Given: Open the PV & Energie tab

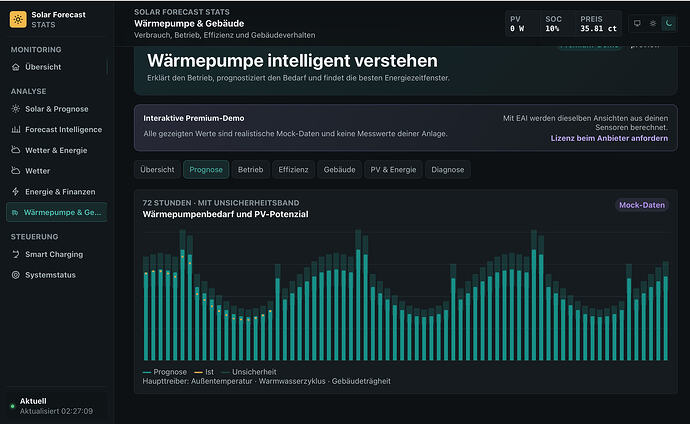Looking at the screenshot, I should click(x=393, y=169).
